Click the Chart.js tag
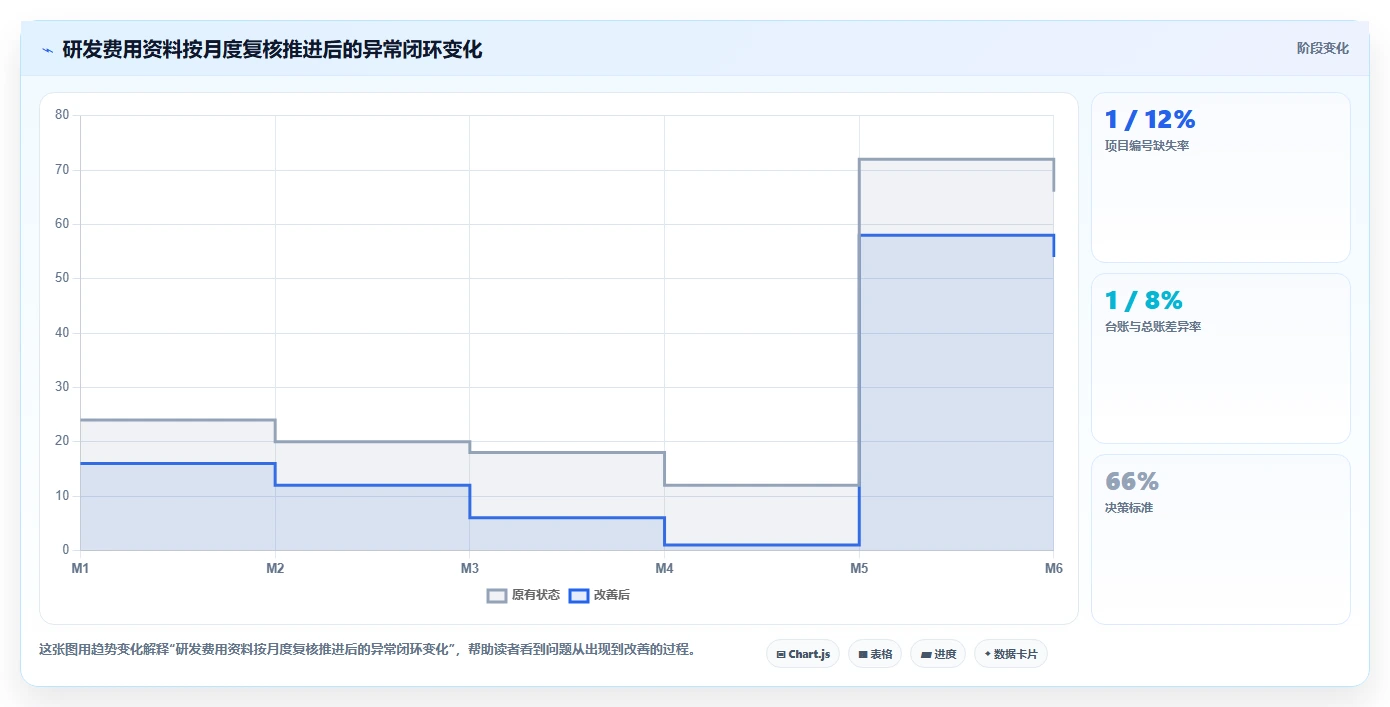The image size is (1390, 707). 803,654
